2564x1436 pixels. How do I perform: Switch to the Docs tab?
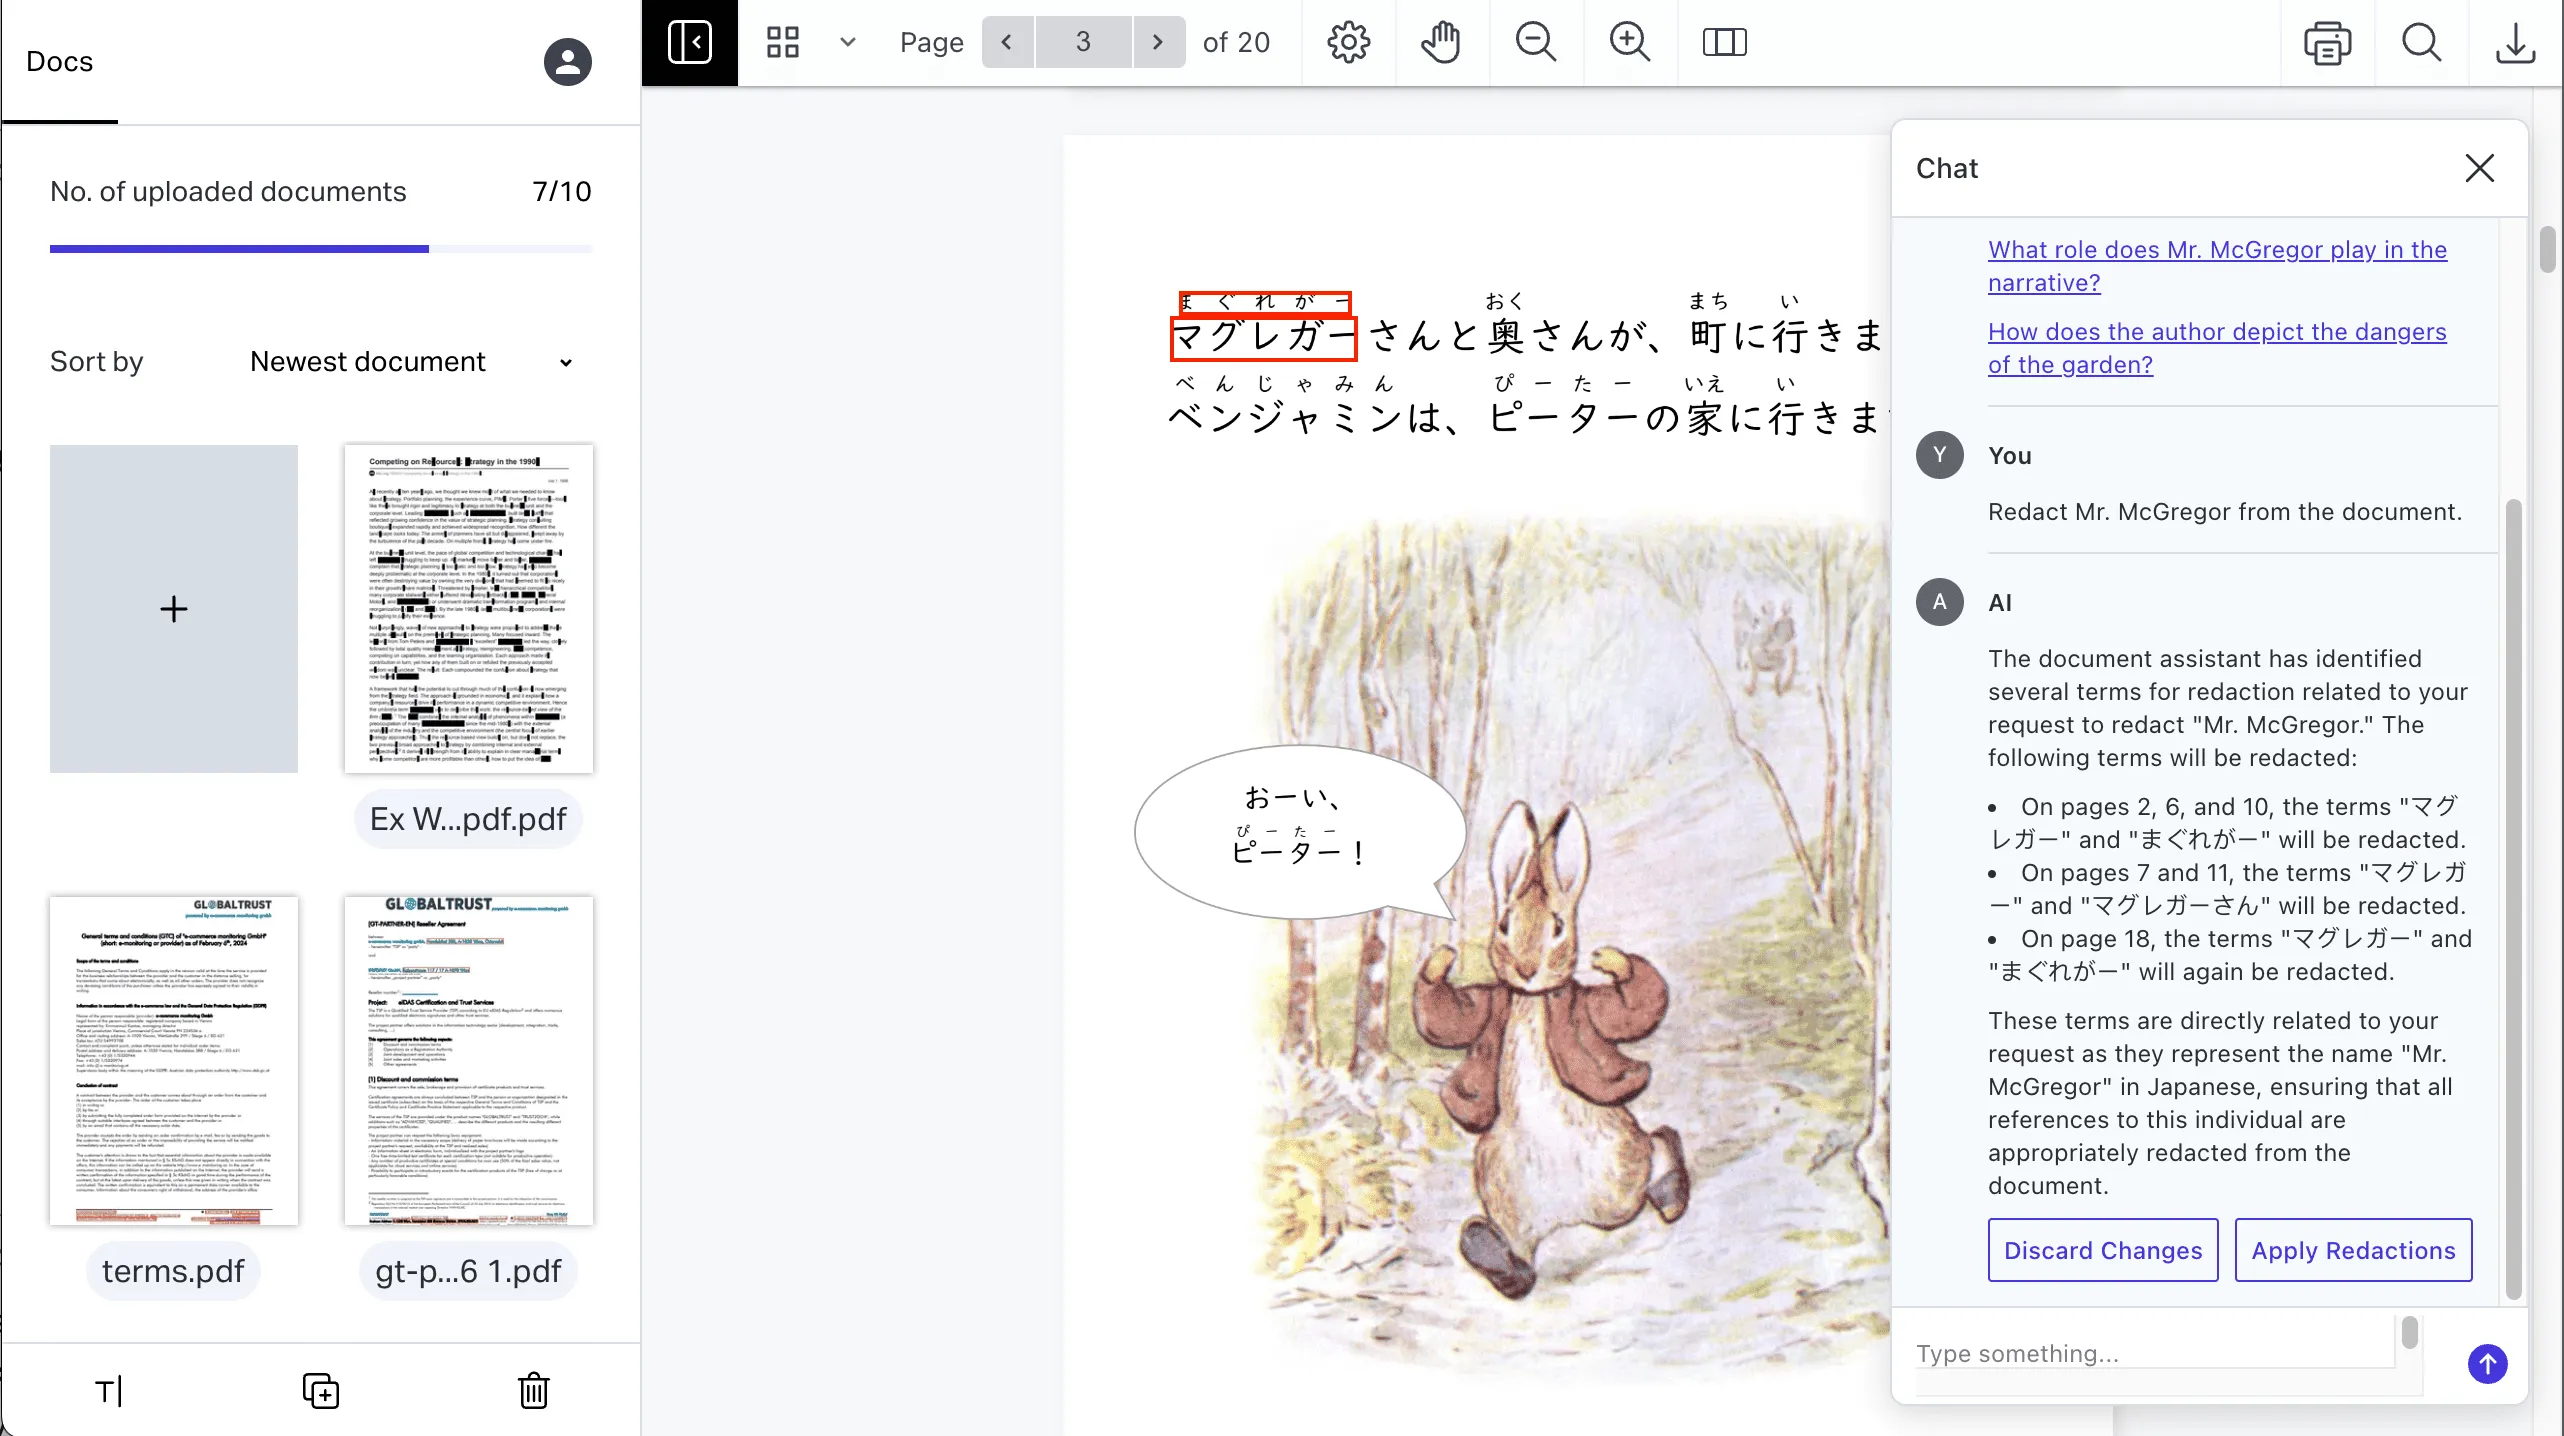(58, 61)
